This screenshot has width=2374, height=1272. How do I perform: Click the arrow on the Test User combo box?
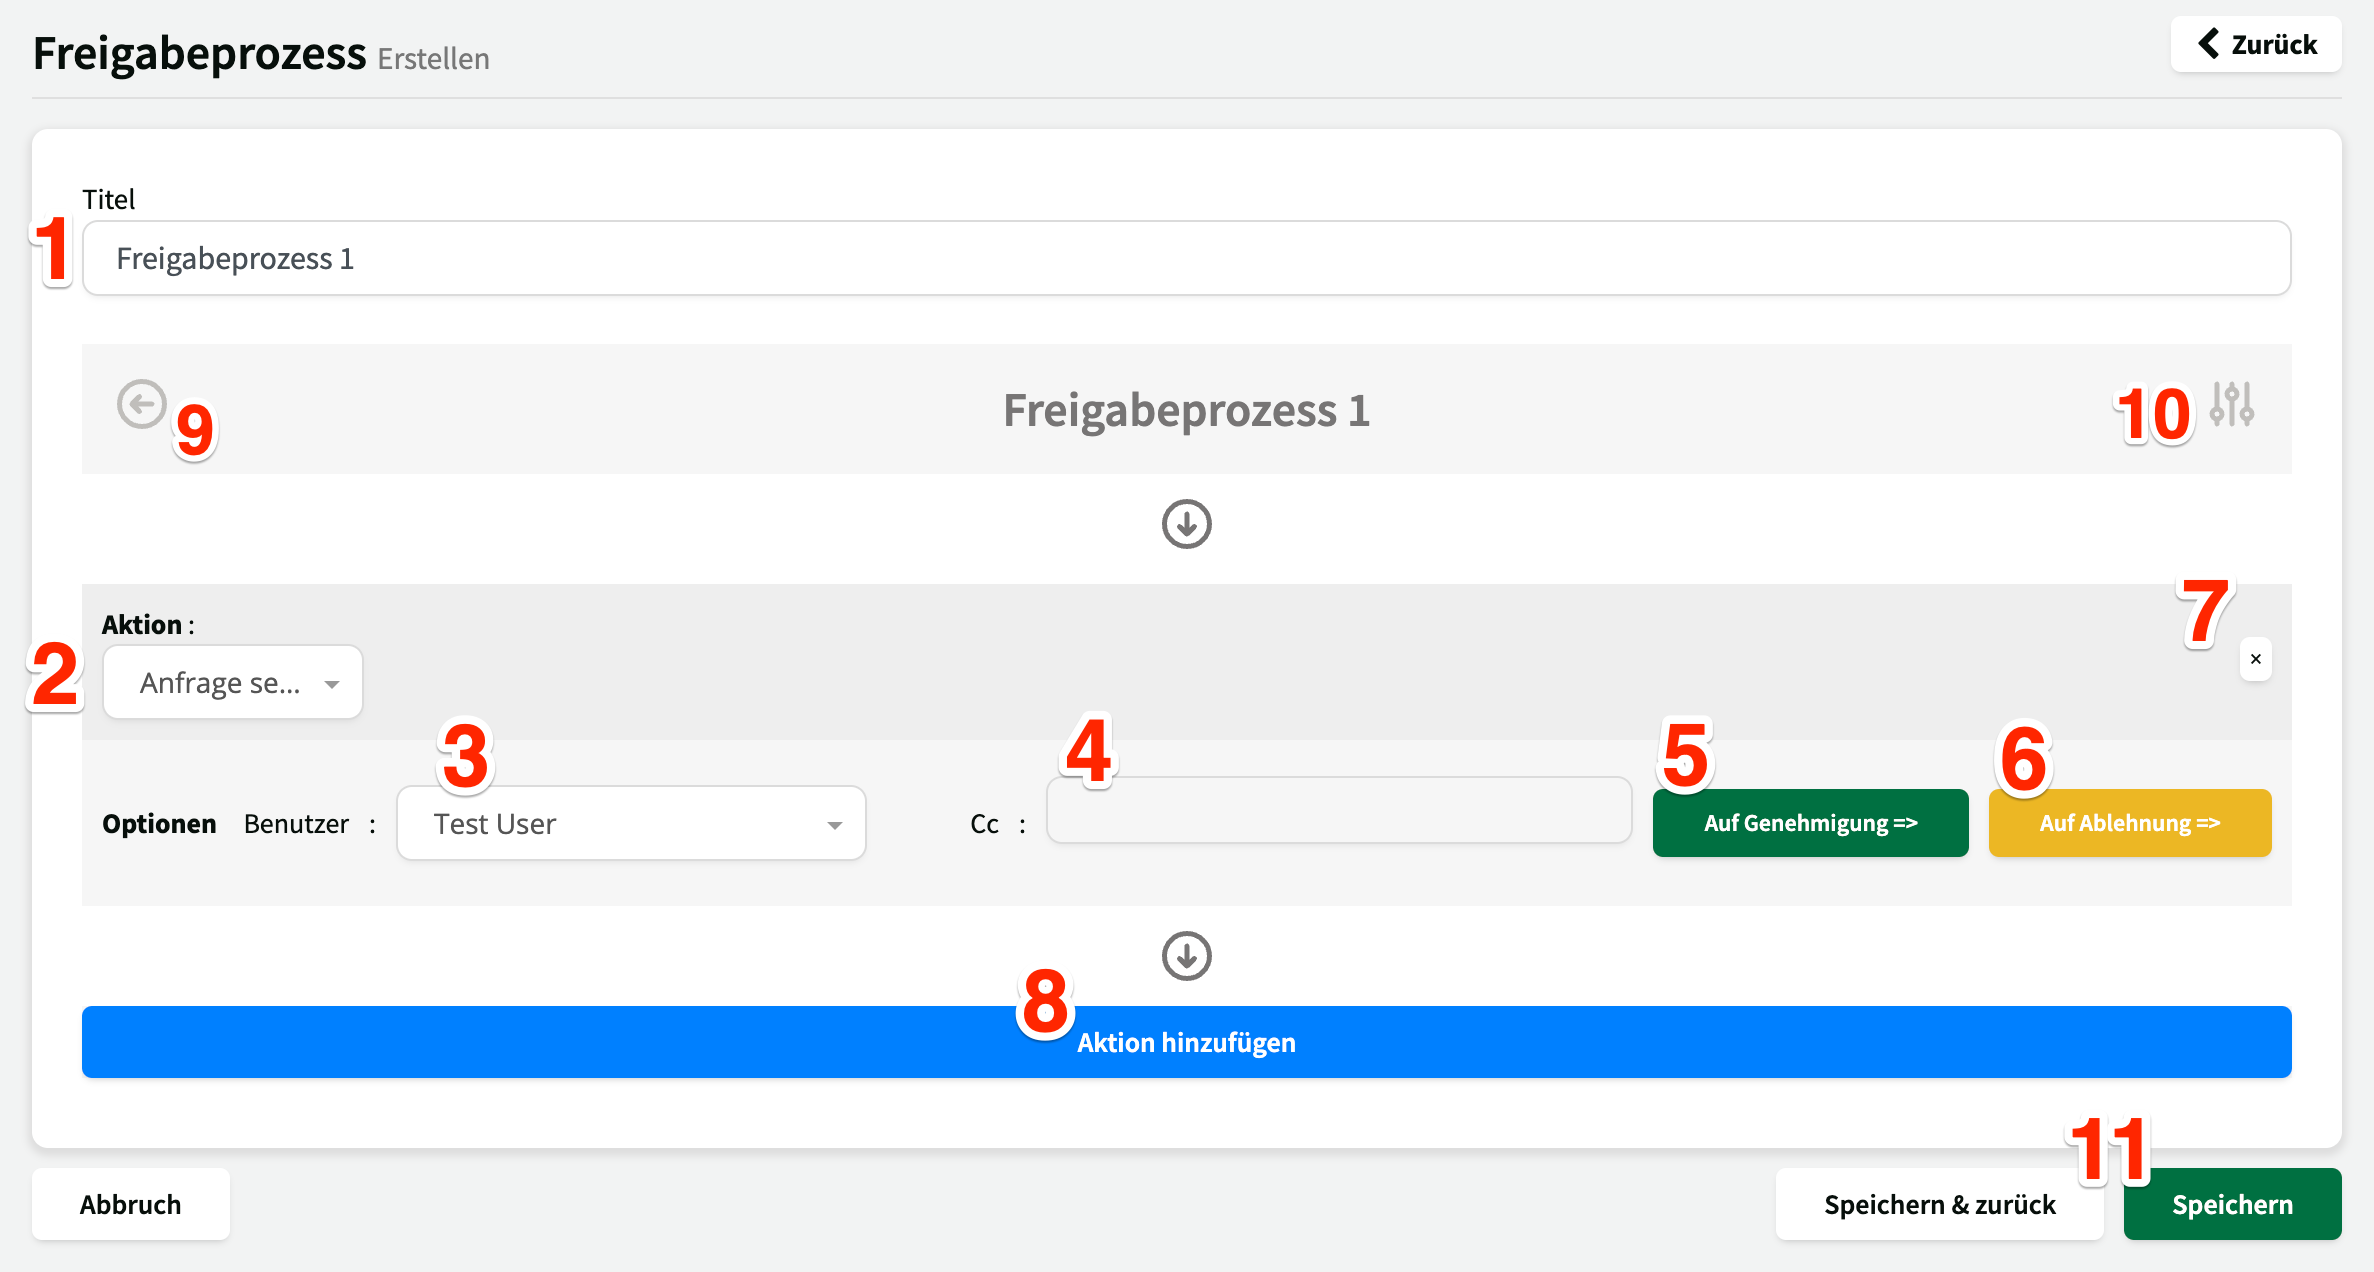834,825
